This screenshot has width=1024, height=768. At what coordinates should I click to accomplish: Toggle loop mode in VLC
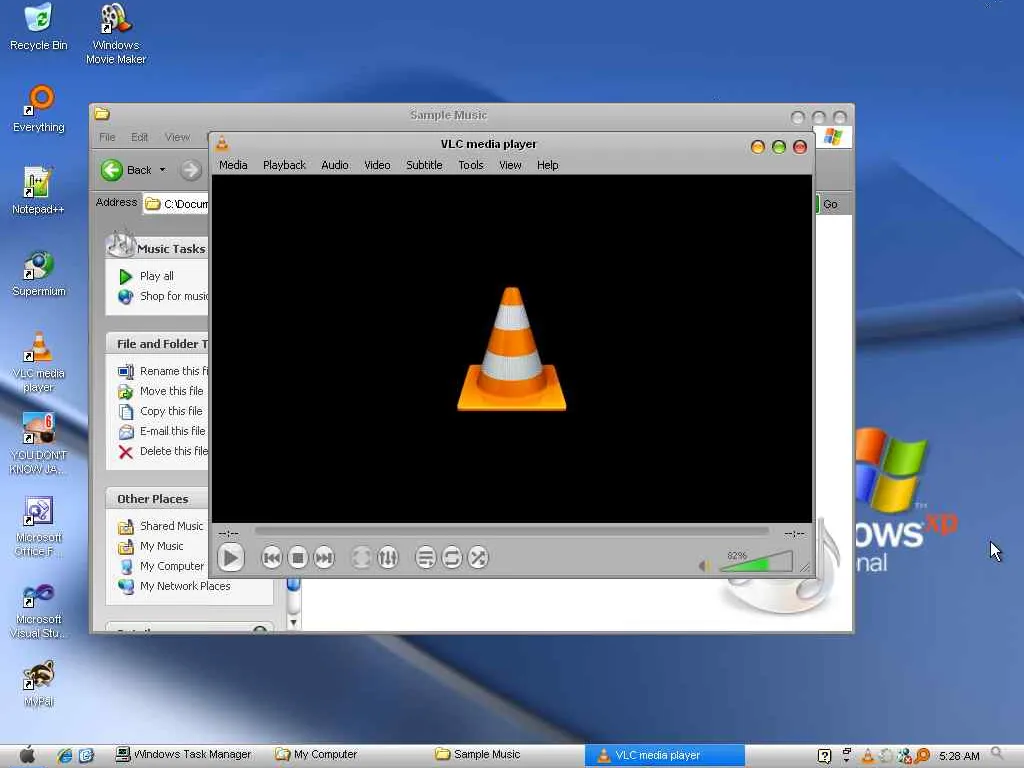click(x=451, y=558)
